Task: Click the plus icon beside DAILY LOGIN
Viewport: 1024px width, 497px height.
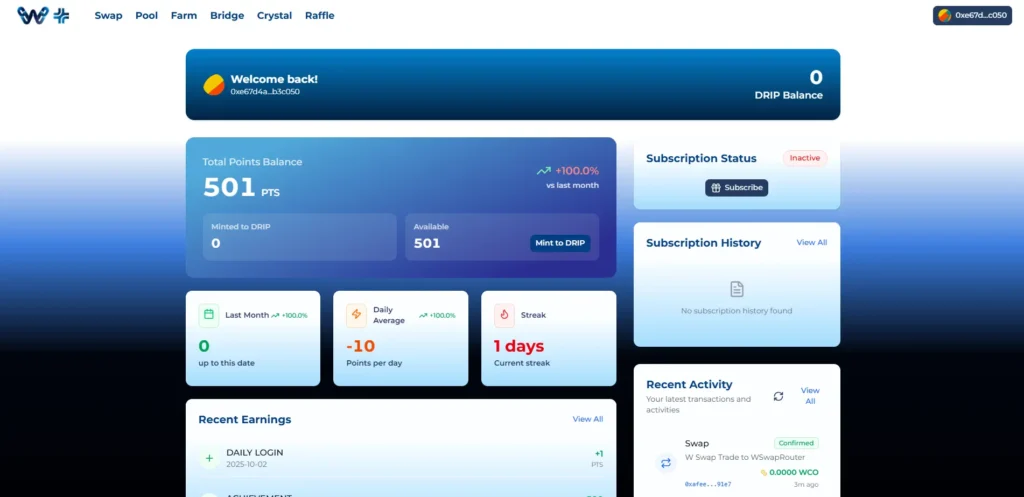Action: pos(209,459)
